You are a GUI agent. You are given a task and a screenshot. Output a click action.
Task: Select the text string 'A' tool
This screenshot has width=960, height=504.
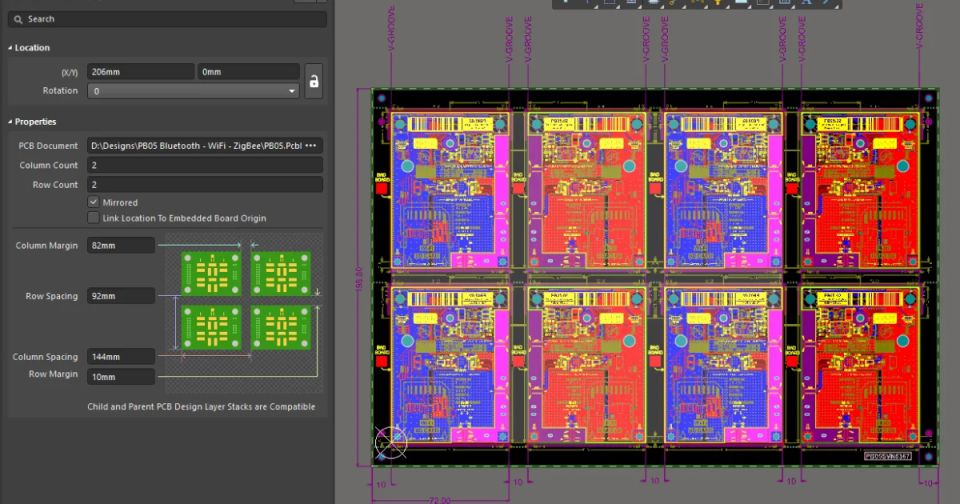click(805, 3)
